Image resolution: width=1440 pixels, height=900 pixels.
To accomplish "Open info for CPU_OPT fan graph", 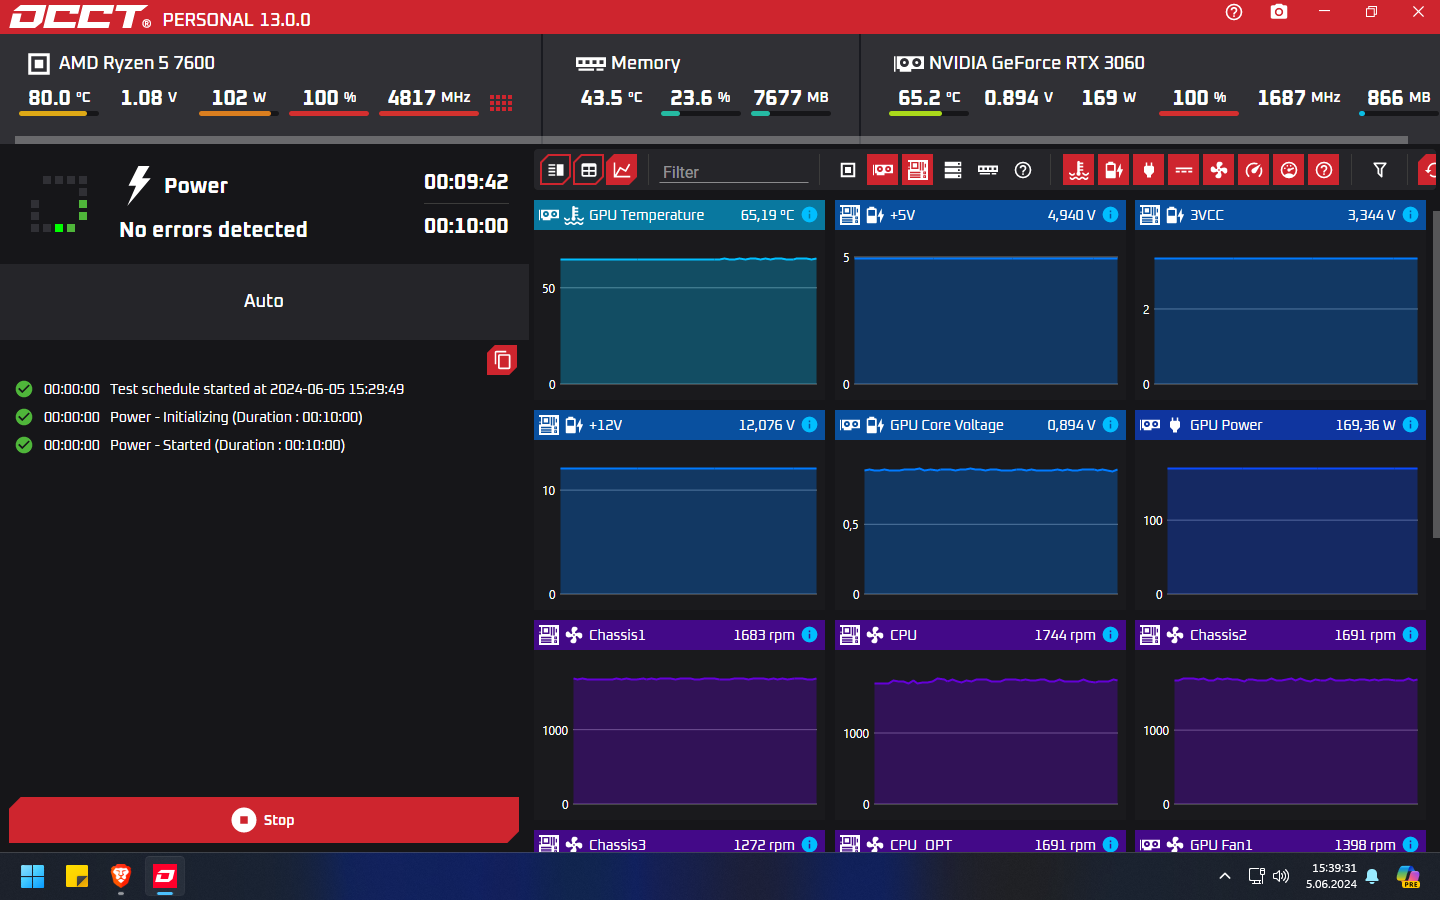I will (x=1110, y=844).
